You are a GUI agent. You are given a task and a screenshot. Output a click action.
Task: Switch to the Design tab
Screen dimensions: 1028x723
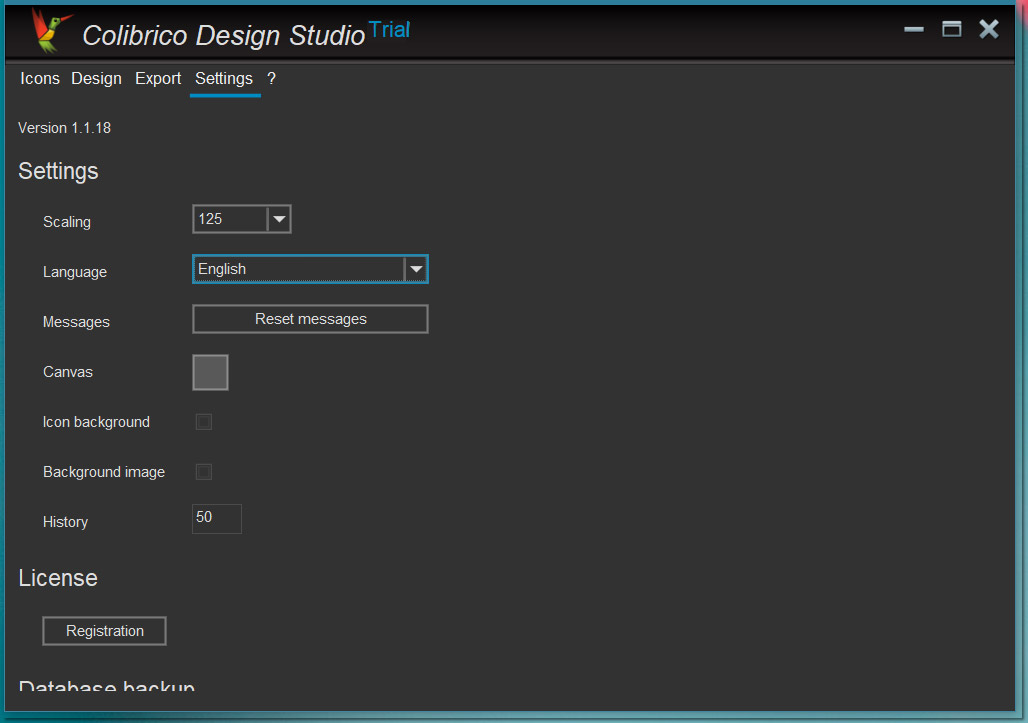click(x=96, y=79)
